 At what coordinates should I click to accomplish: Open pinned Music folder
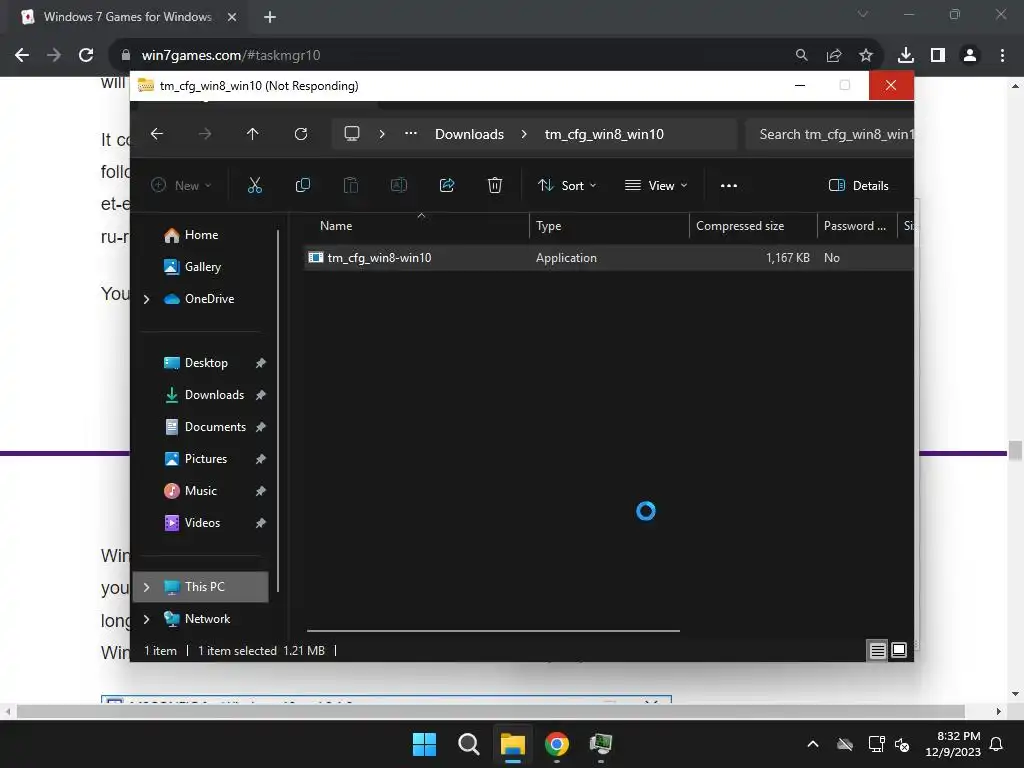[201, 491]
